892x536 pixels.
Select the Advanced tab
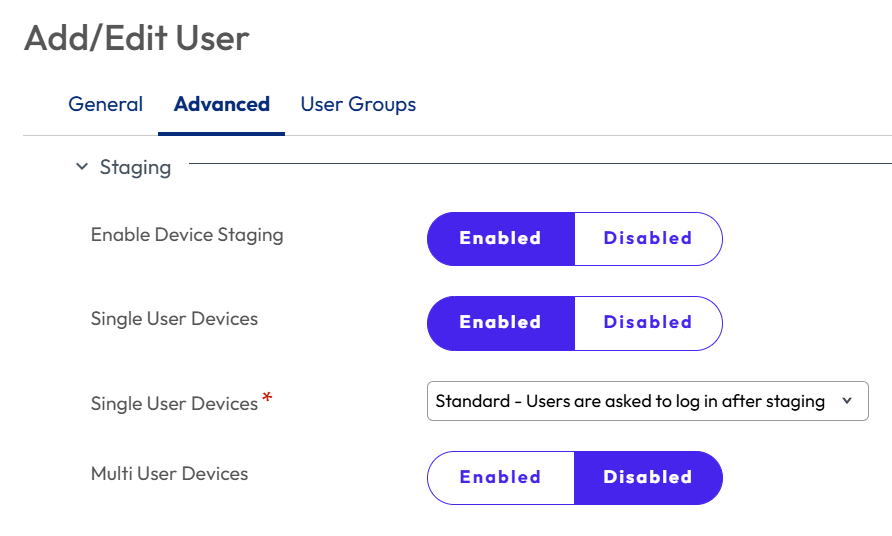click(221, 104)
